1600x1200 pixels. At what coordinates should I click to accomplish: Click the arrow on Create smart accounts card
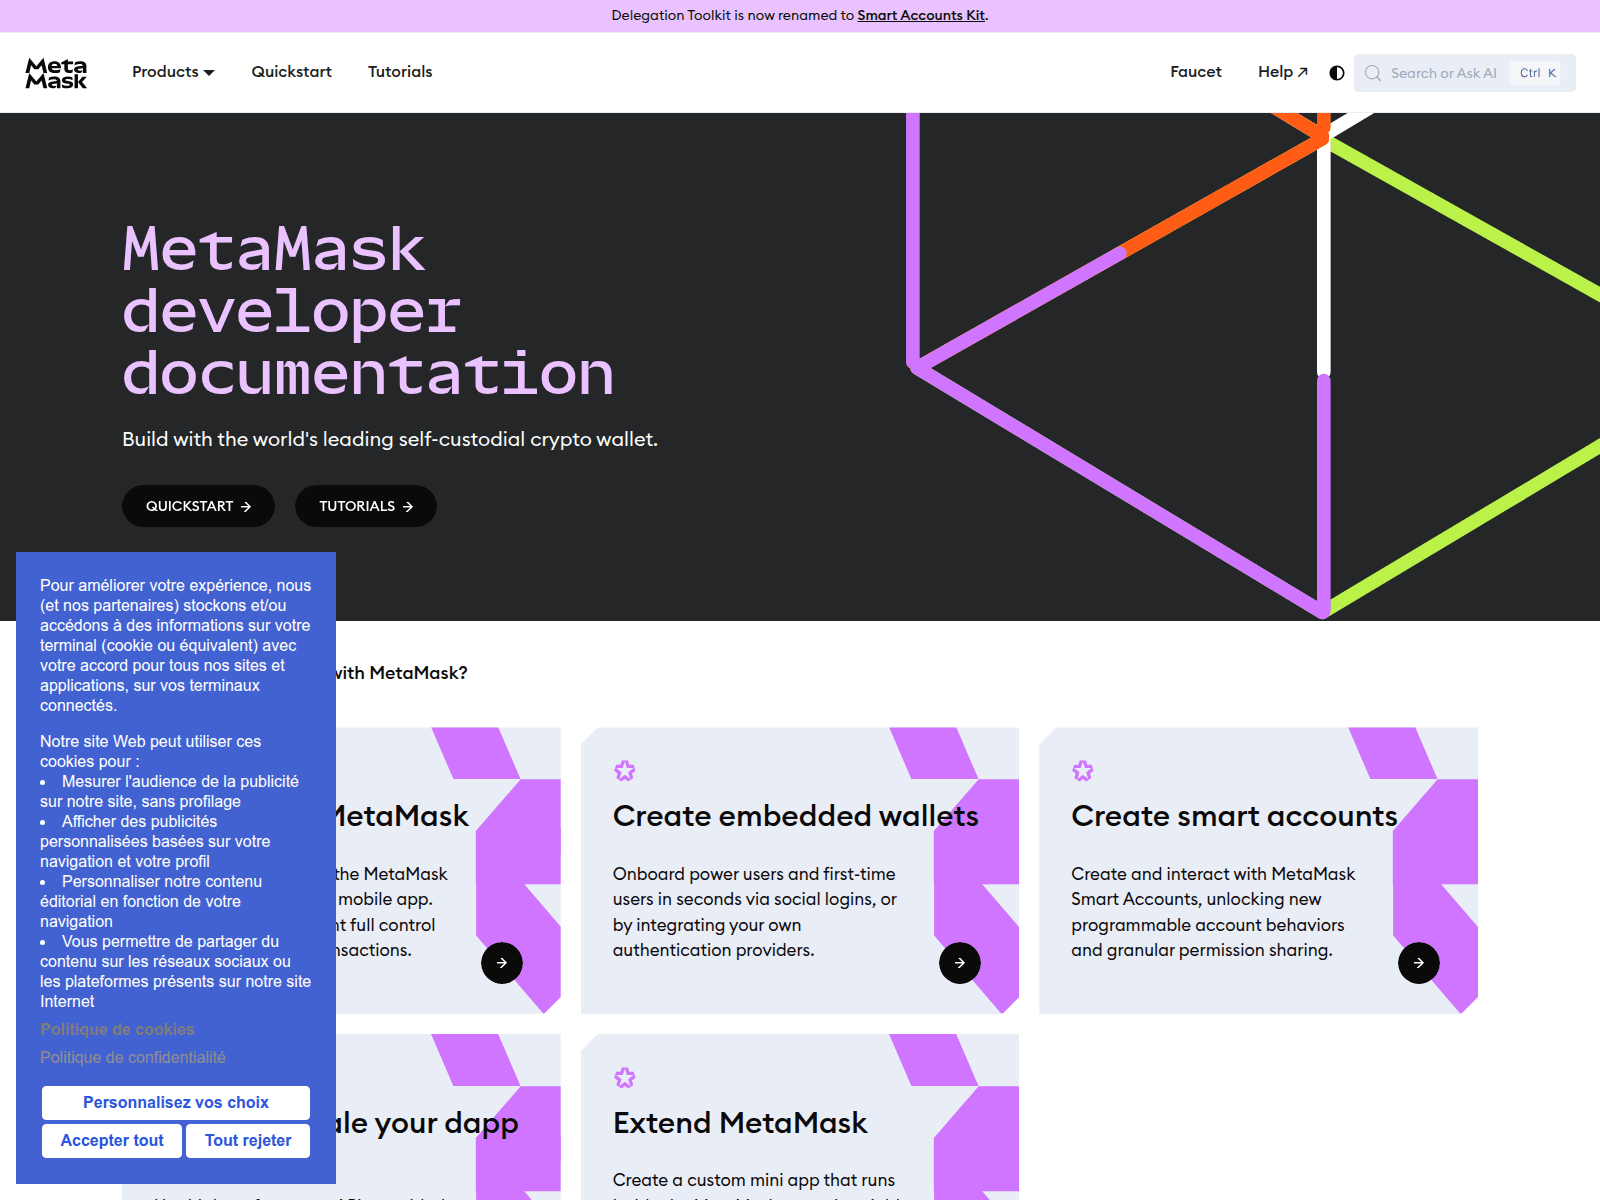tap(1419, 963)
